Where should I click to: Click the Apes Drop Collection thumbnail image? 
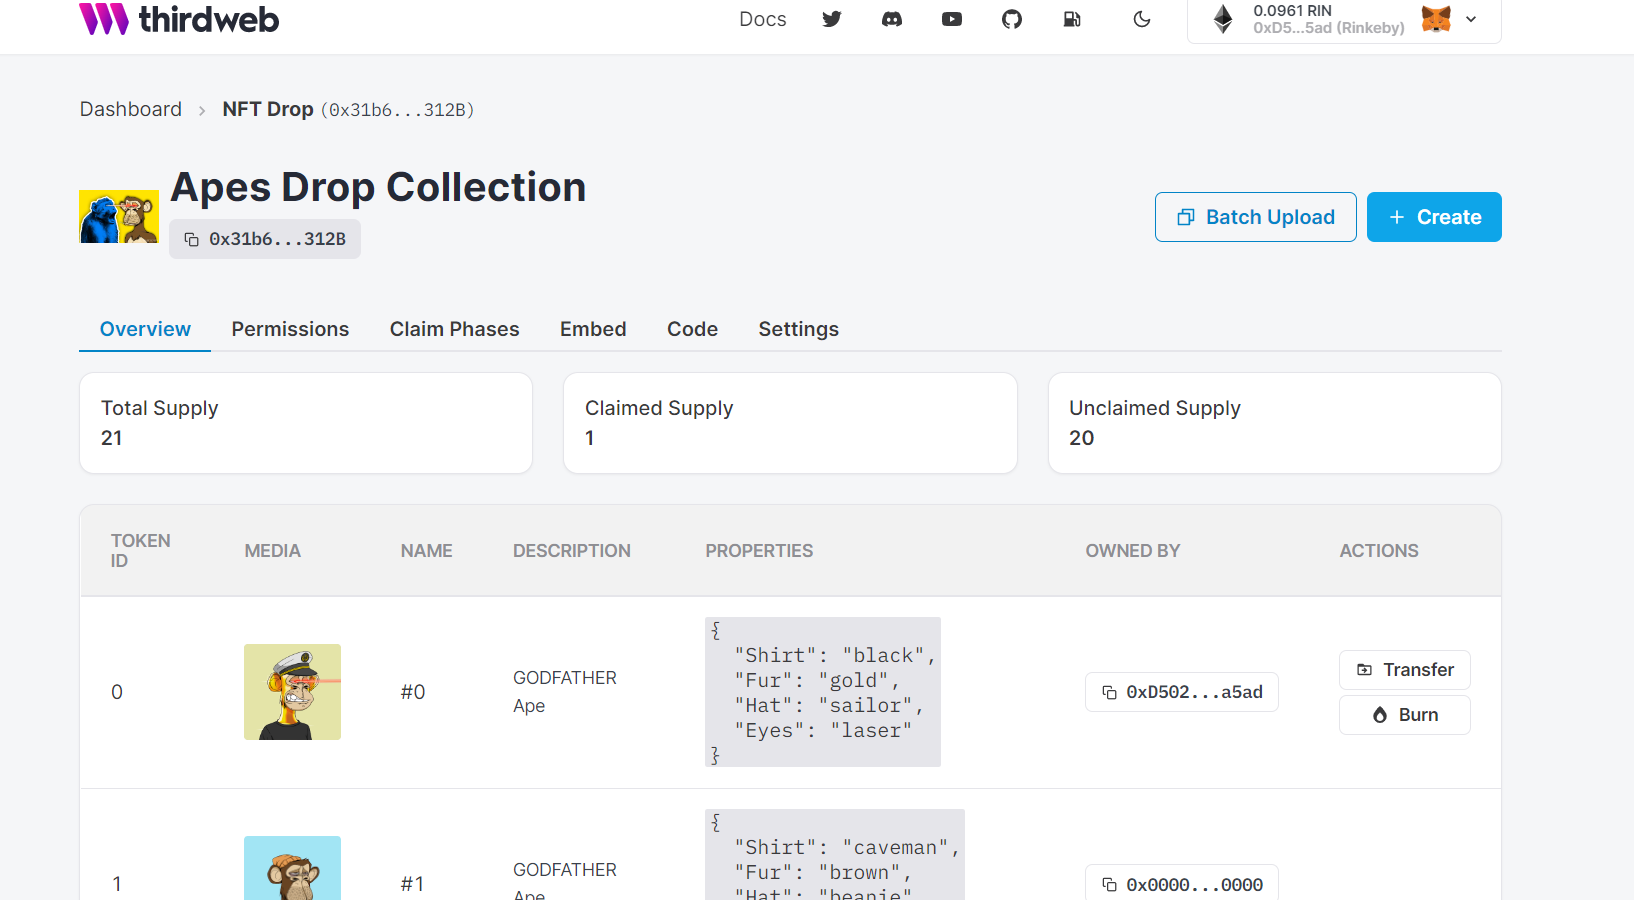pyautogui.click(x=119, y=217)
